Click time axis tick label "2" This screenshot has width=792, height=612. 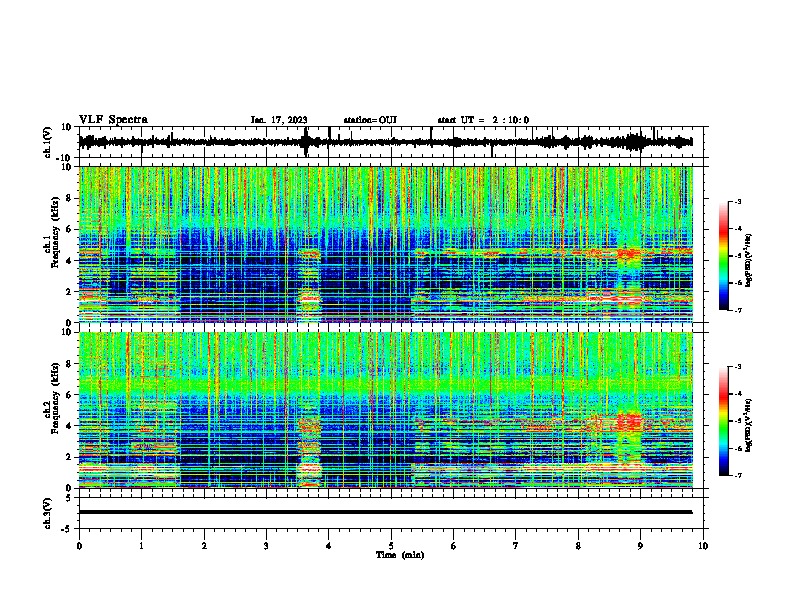coord(204,546)
